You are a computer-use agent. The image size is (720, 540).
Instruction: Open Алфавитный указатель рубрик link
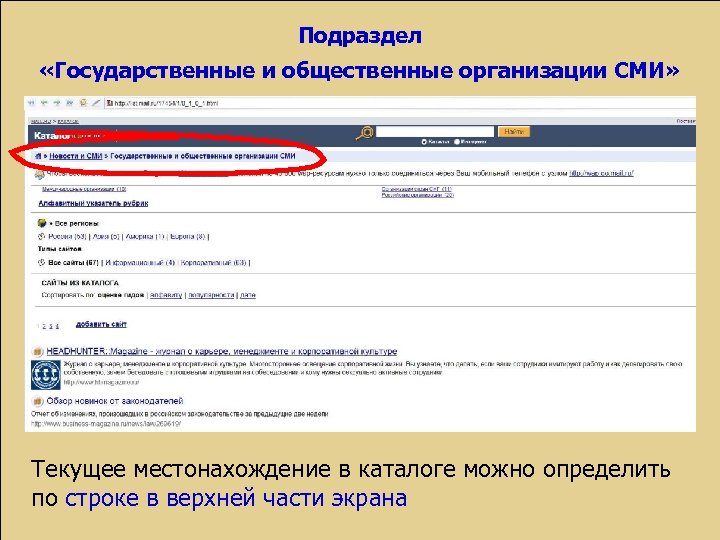click(93, 203)
